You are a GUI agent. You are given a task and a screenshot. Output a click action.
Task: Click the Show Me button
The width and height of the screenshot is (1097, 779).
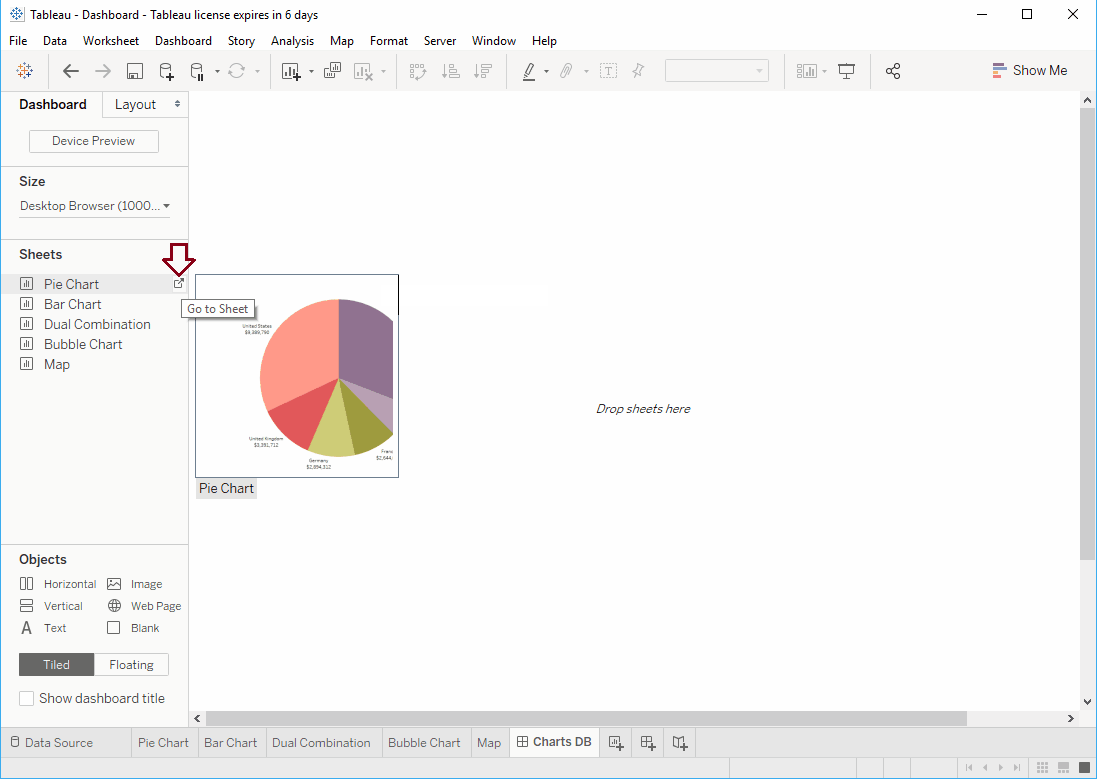pyautogui.click(x=1030, y=70)
